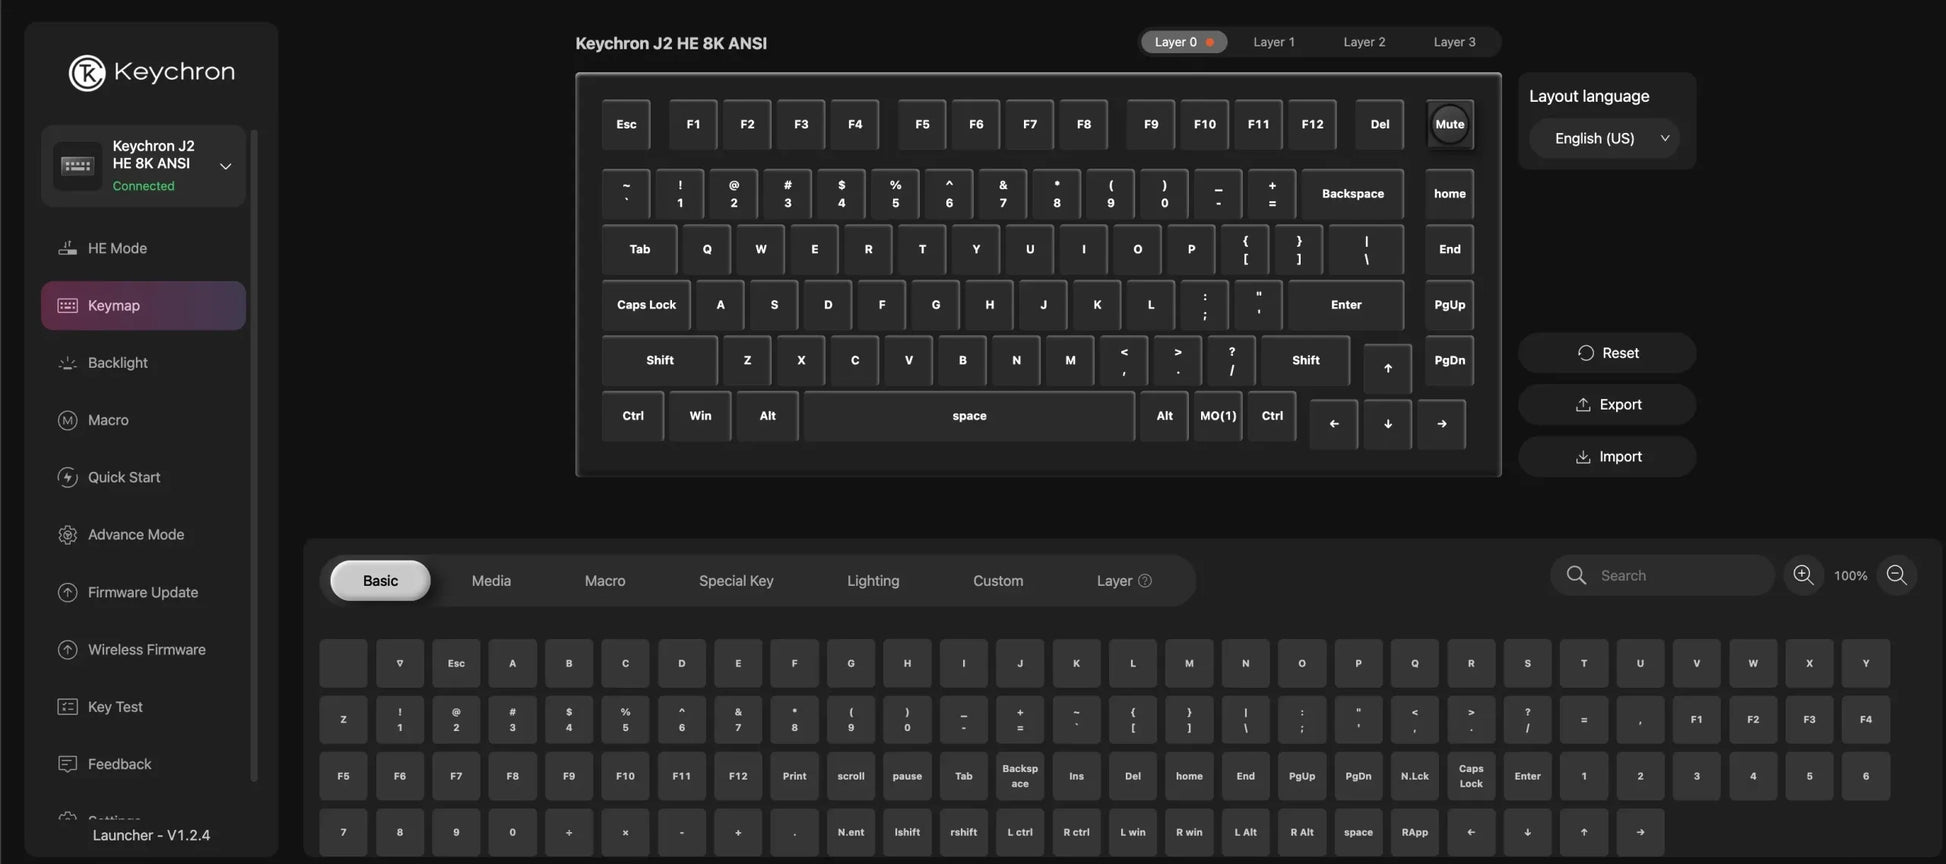This screenshot has width=1946, height=864.
Task: Open the Layout language dropdown
Action: pos(1604,138)
